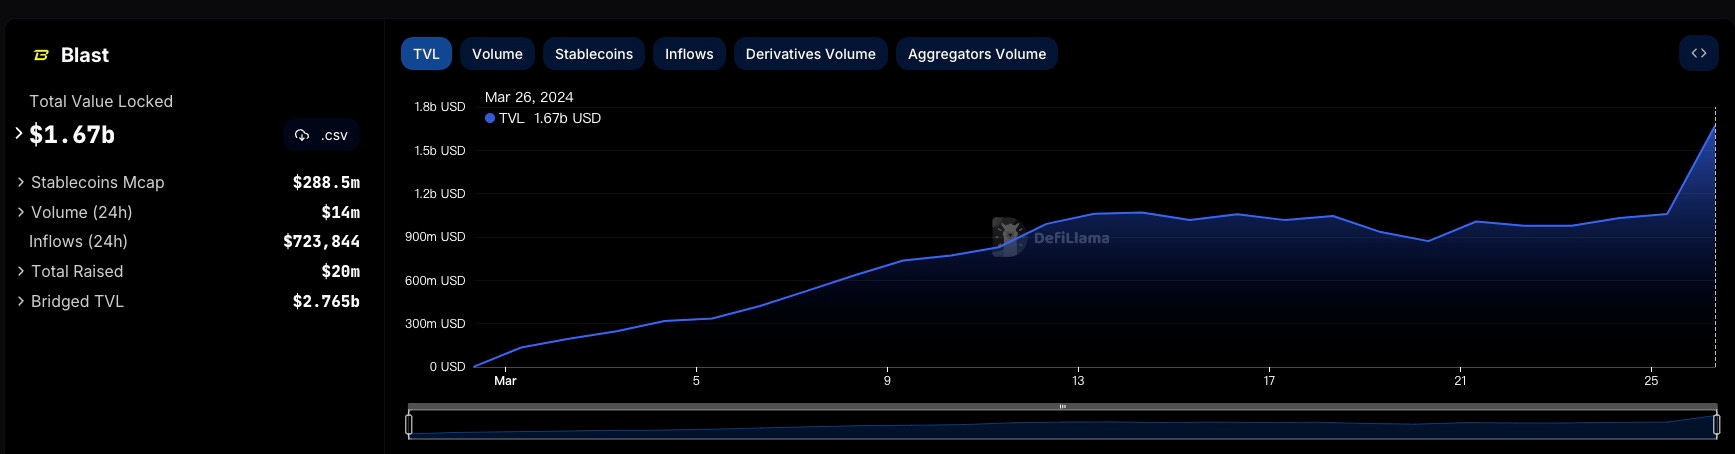Download TVL data as .csv
This screenshot has width=1735, height=454.
pyautogui.click(x=321, y=135)
